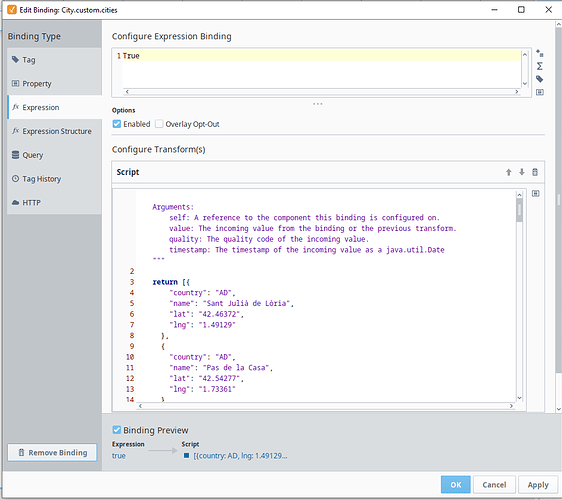Insert a tag using the tag icon

coord(539,79)
